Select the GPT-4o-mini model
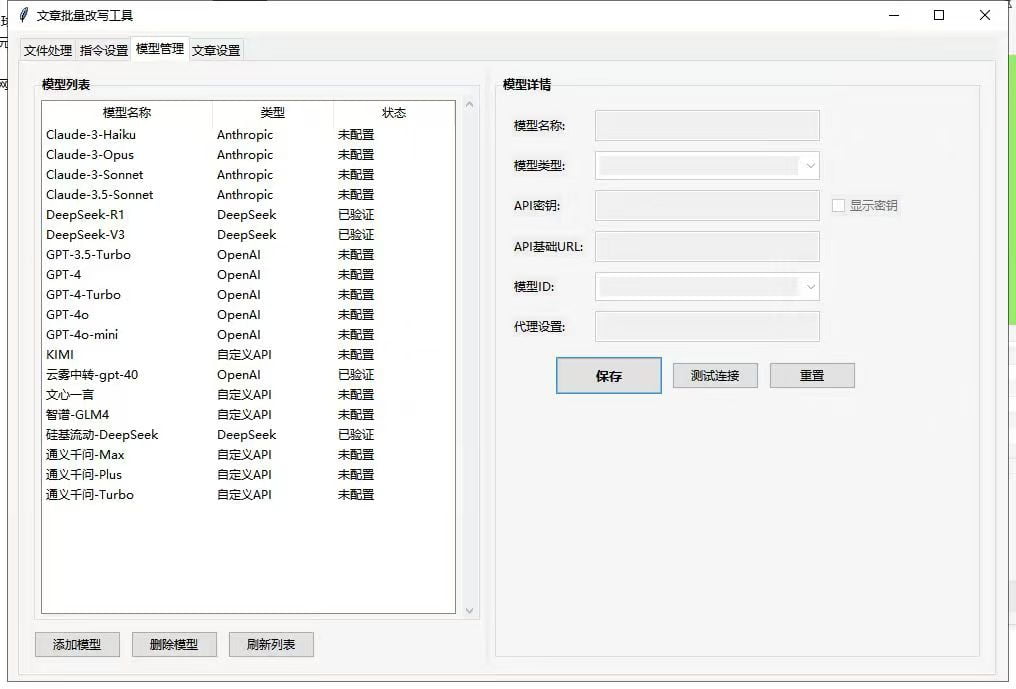 [x=248, y=335]
